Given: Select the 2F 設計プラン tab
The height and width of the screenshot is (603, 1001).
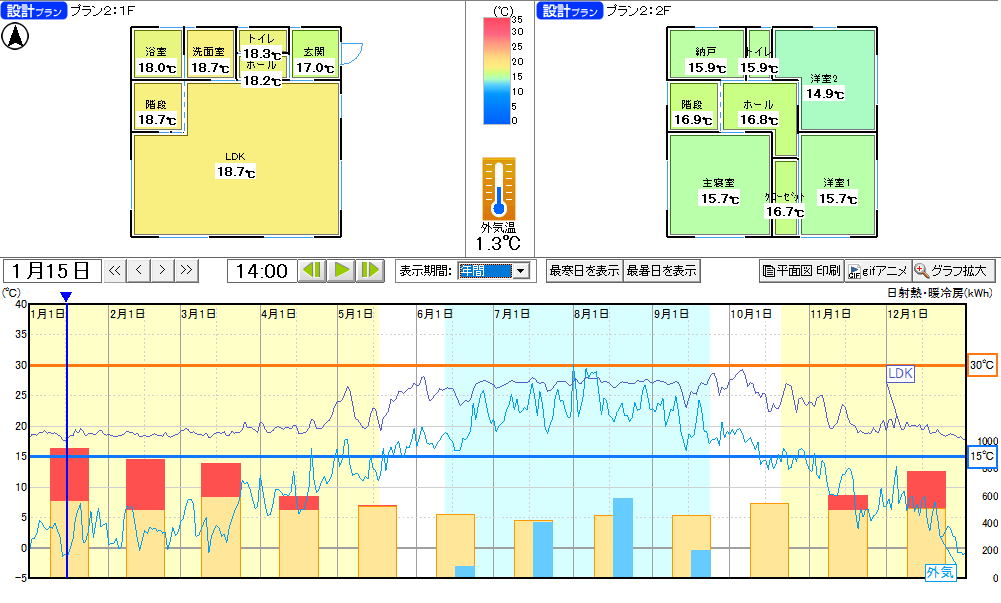Looking at the screenshot, I should [x=569, y=11].
